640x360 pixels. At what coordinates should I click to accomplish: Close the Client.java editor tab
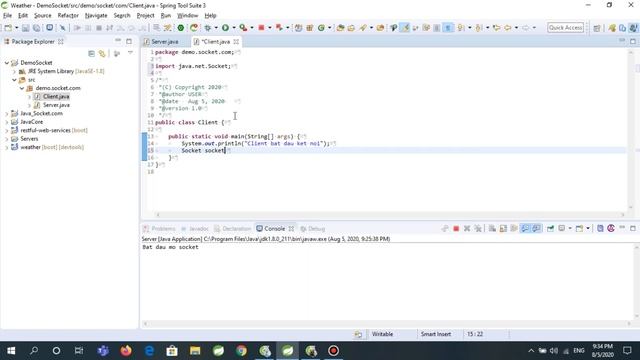236,42
